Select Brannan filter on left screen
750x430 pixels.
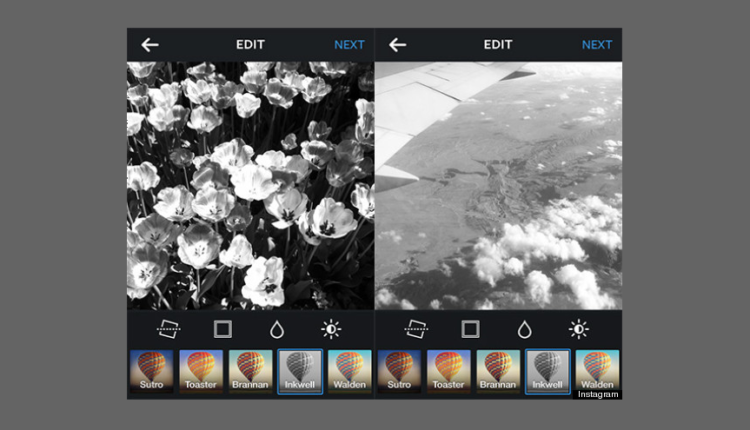point(250,372)
